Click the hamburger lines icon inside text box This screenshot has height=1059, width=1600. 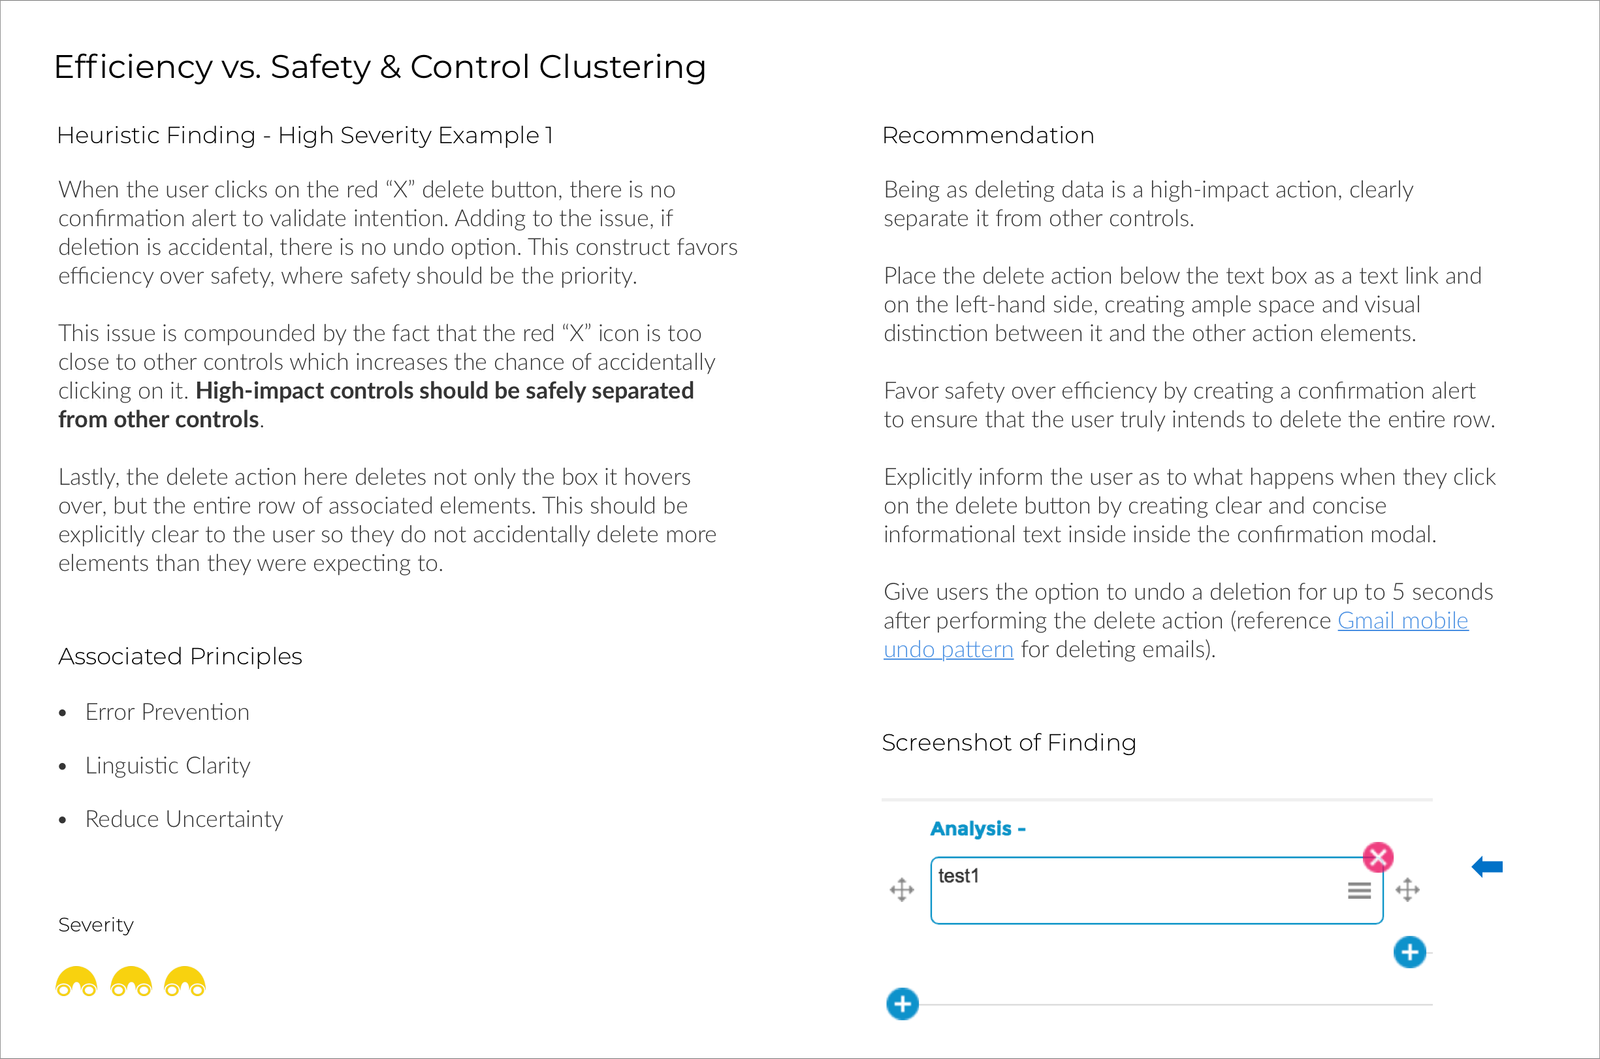coord(1359,890)
